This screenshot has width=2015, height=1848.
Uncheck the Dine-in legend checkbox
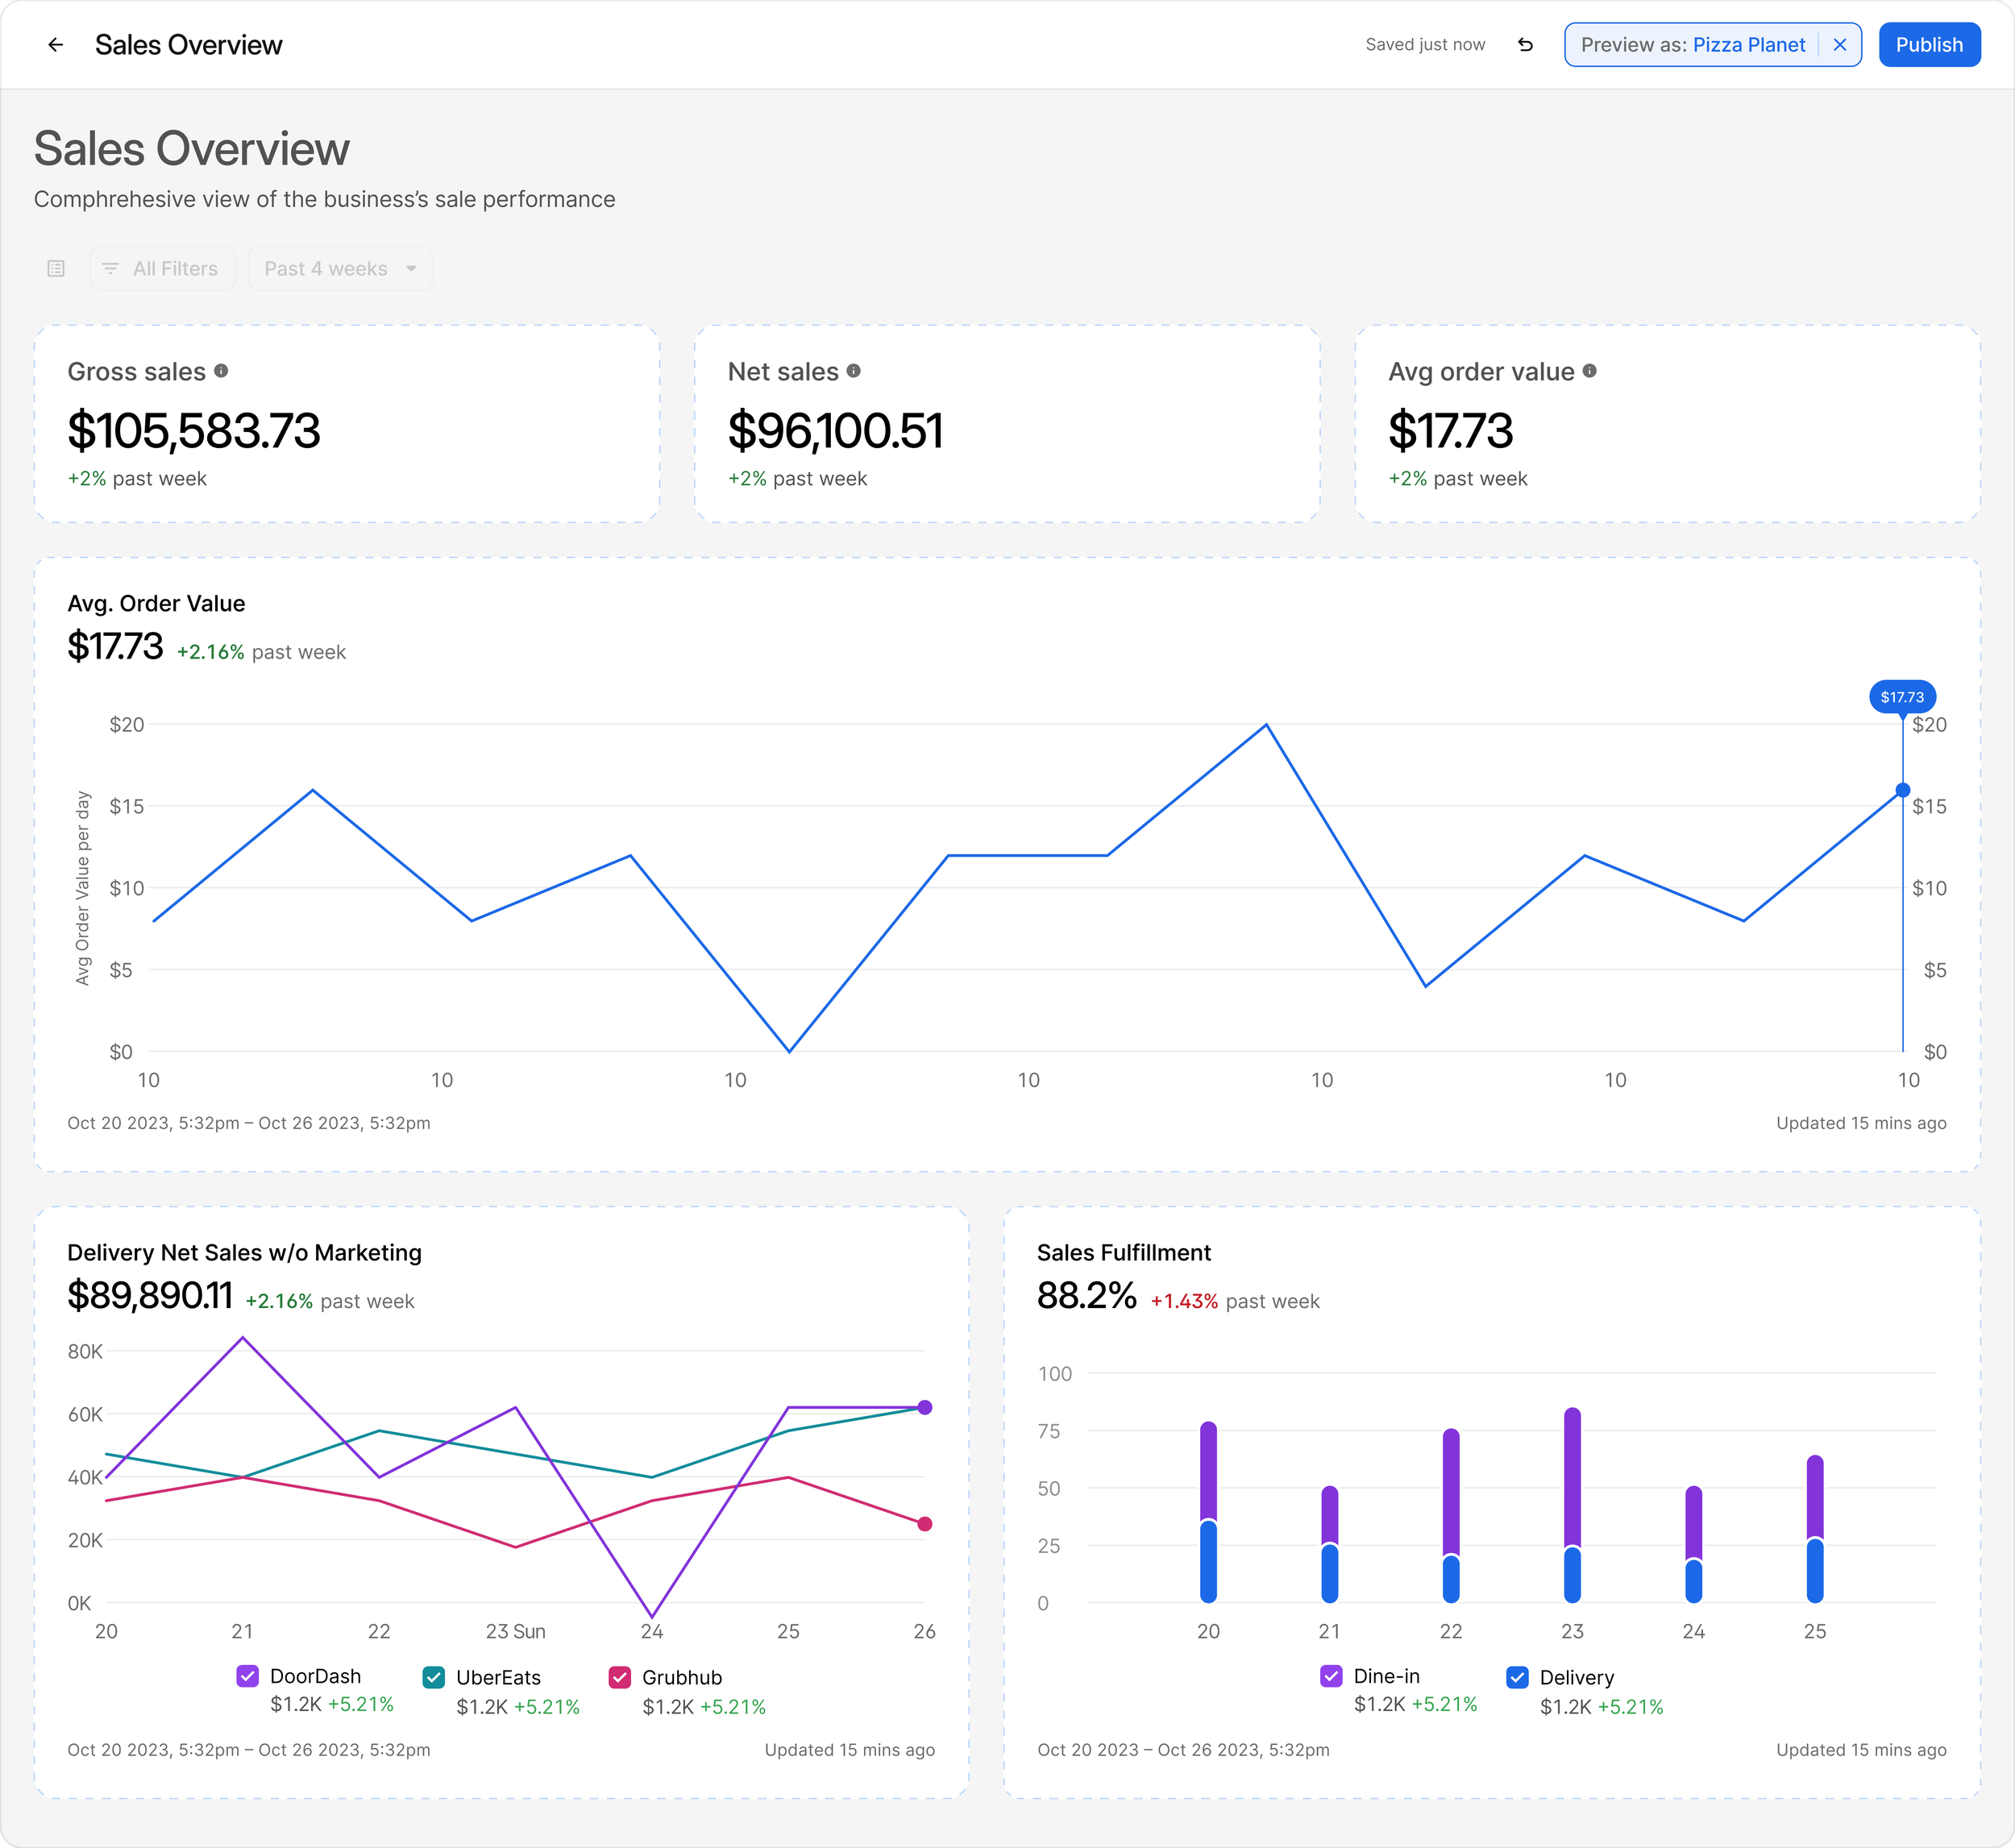(1330, 1676)
